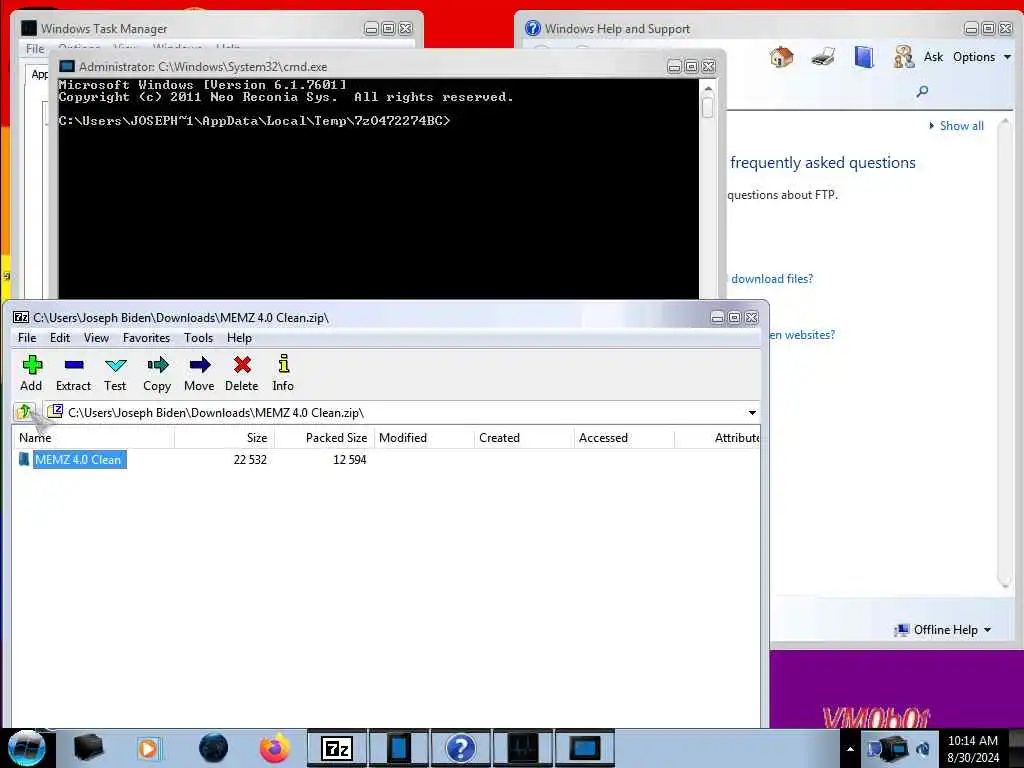
Task: Click the volume icon in system tray
Action: point(923,749)
